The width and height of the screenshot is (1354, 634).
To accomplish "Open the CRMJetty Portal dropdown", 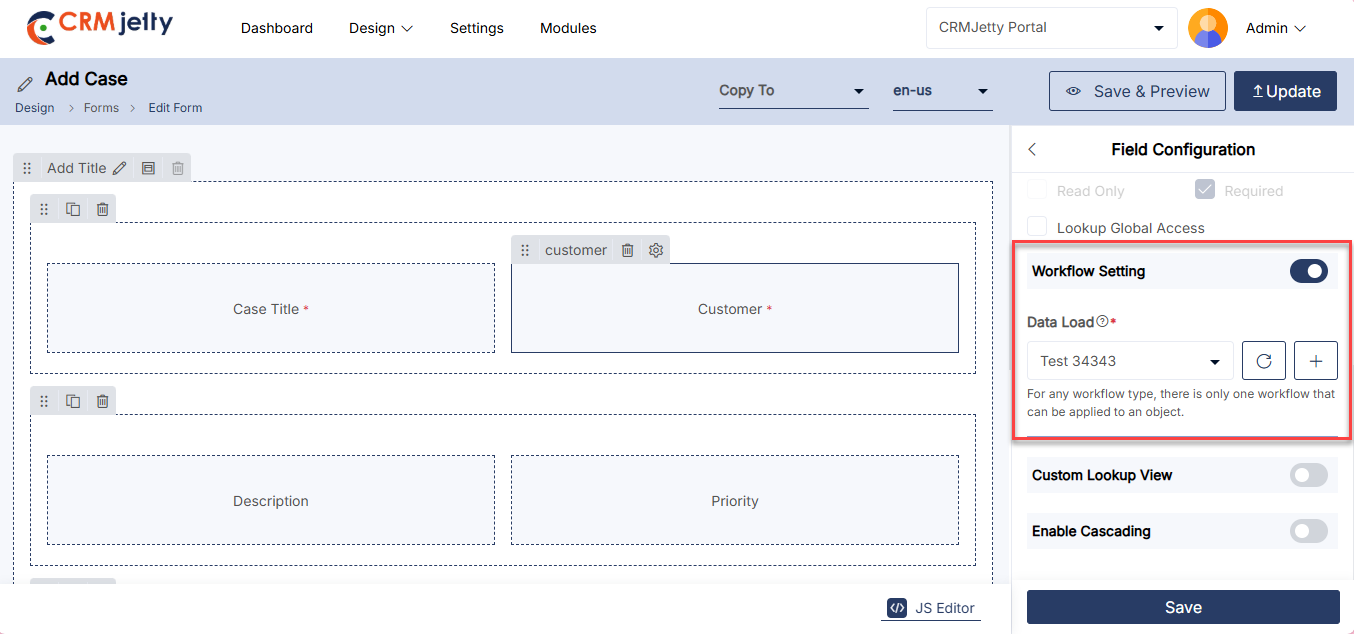I will point(1051,28).
